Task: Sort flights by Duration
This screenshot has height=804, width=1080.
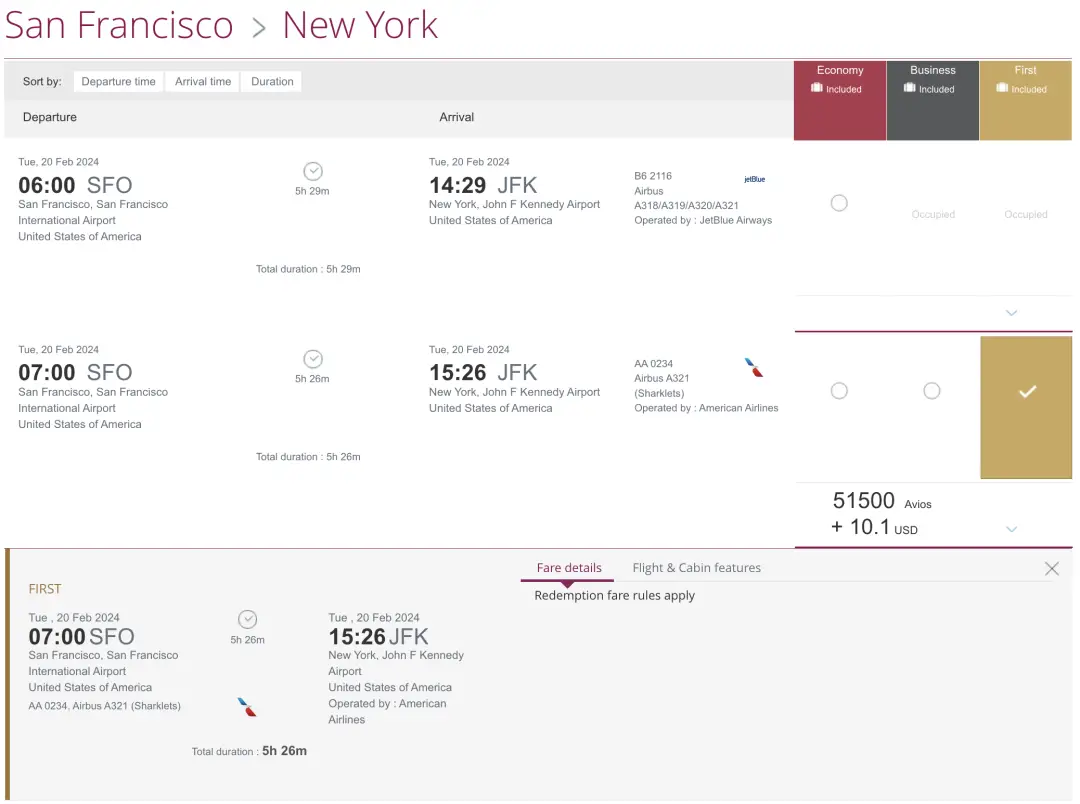Action: 272,82
